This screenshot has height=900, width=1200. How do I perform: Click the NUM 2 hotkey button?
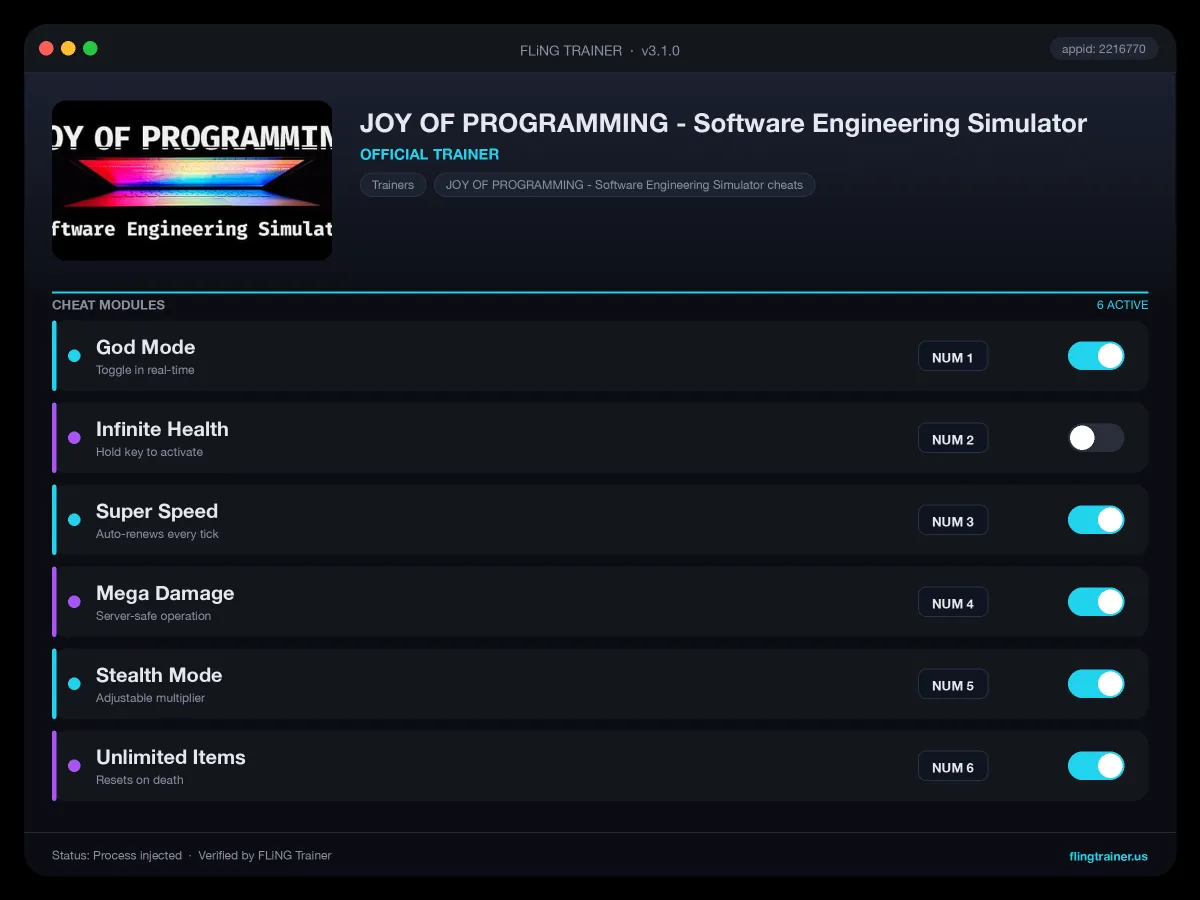coord(953,439)
